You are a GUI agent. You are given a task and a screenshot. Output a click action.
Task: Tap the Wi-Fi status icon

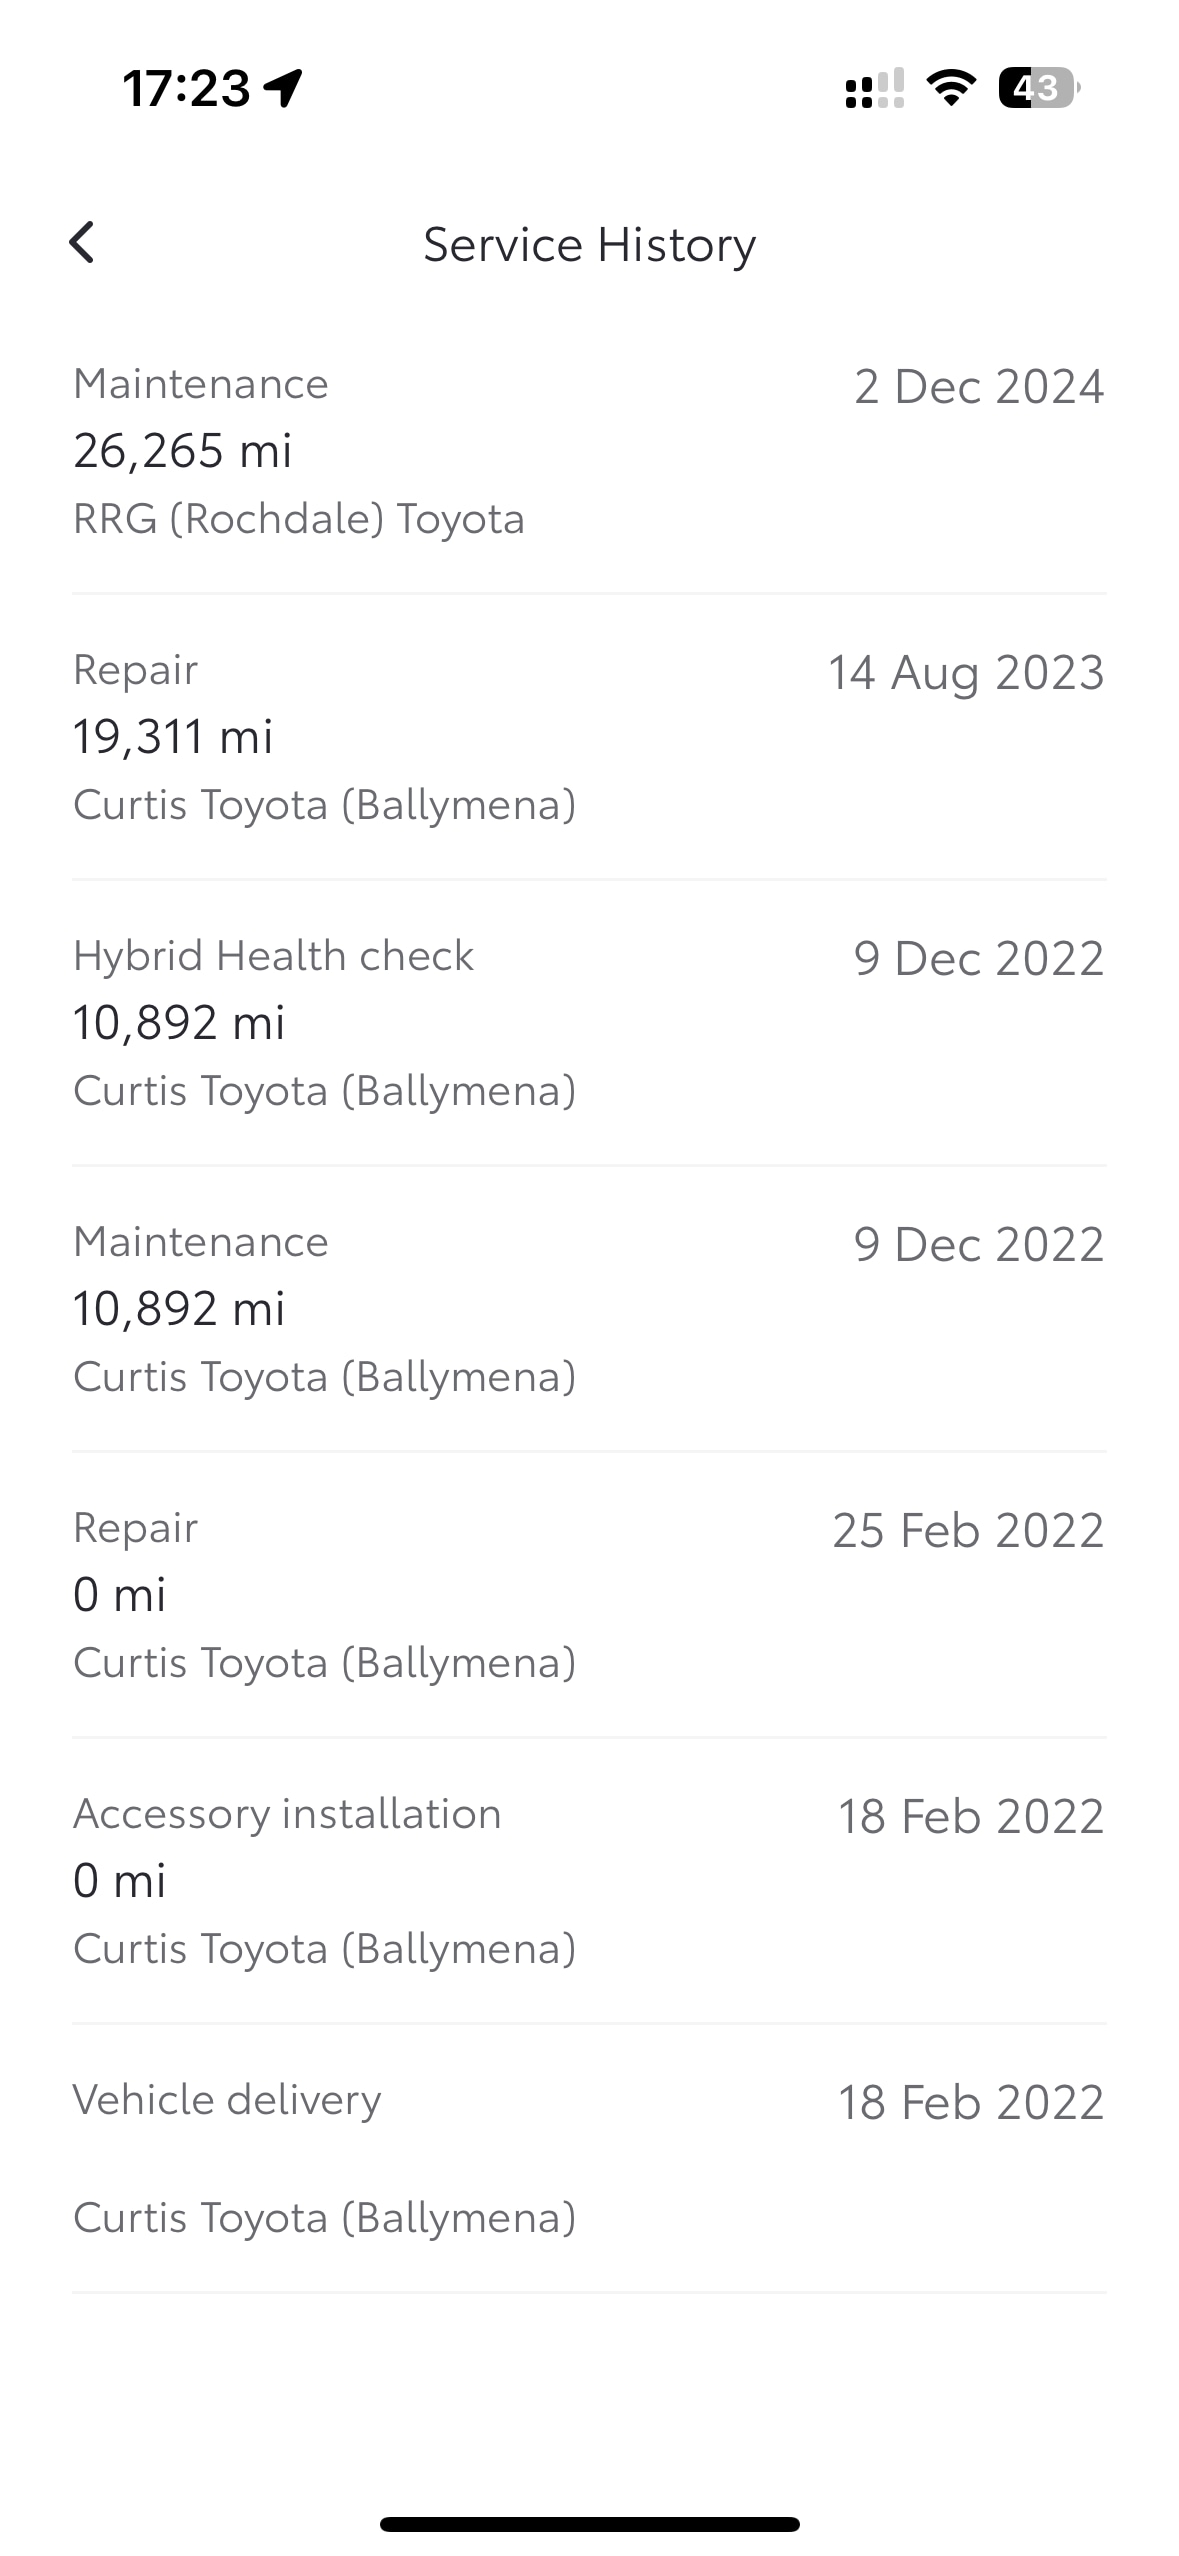[951, 88]
